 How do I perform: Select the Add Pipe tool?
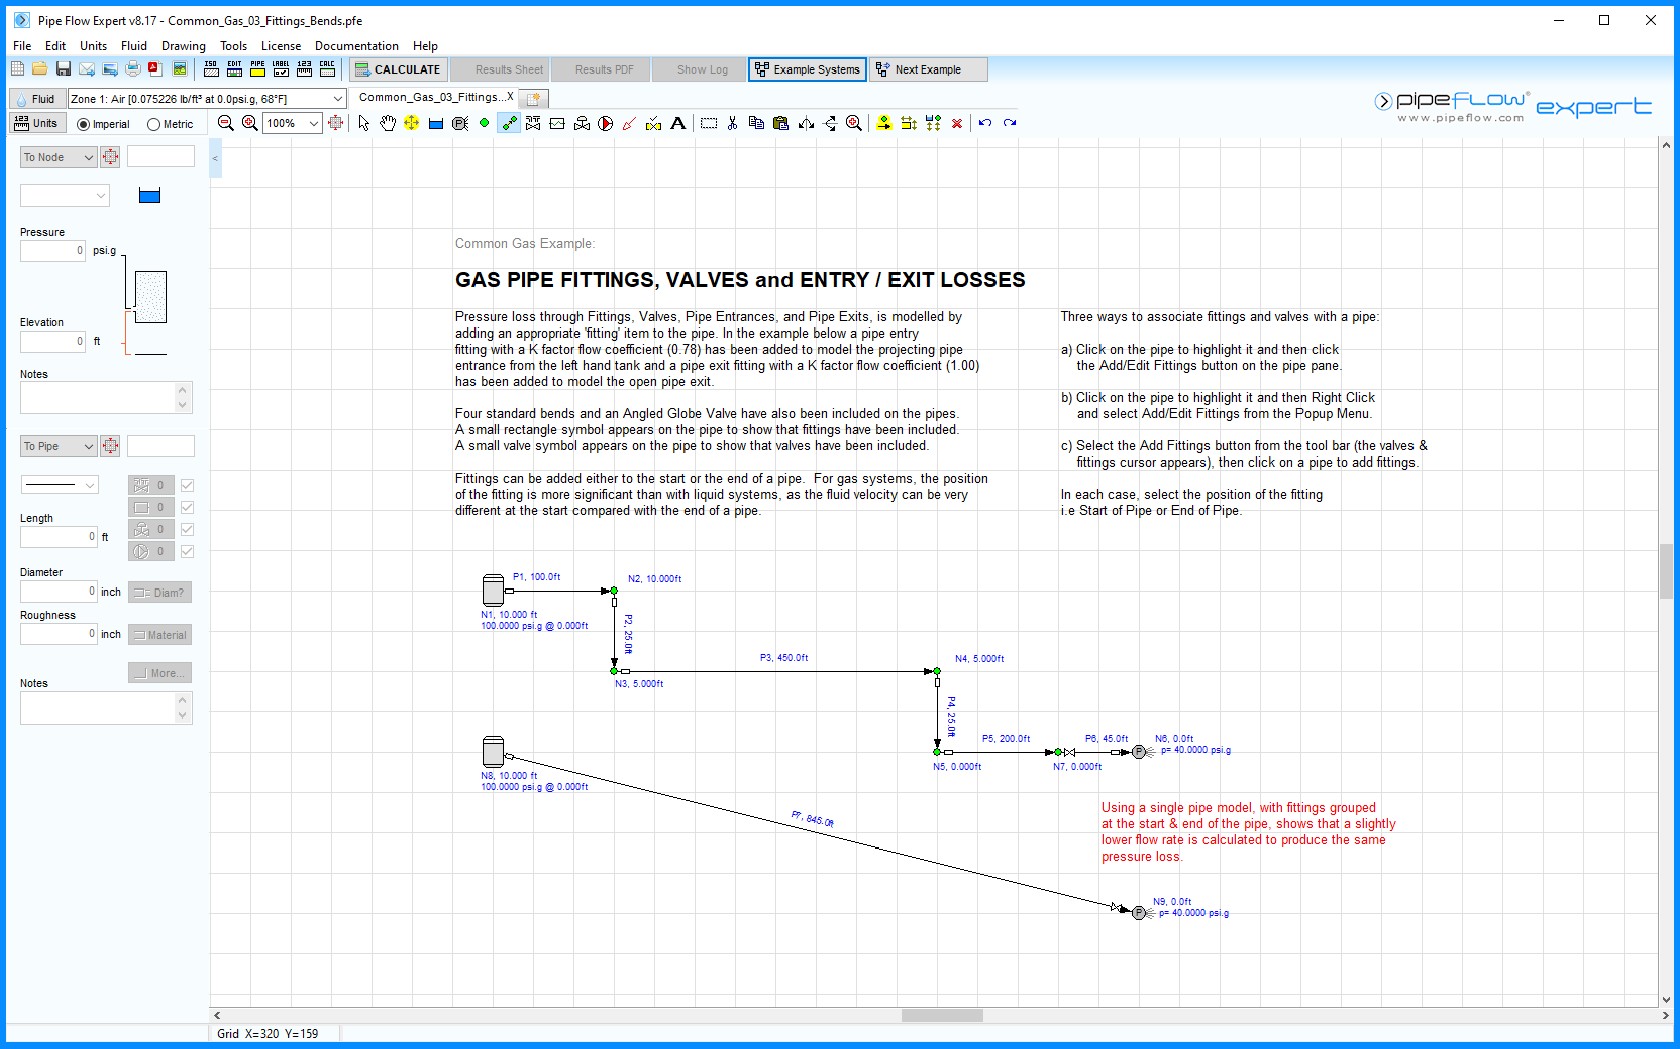[x=509, y=123]
